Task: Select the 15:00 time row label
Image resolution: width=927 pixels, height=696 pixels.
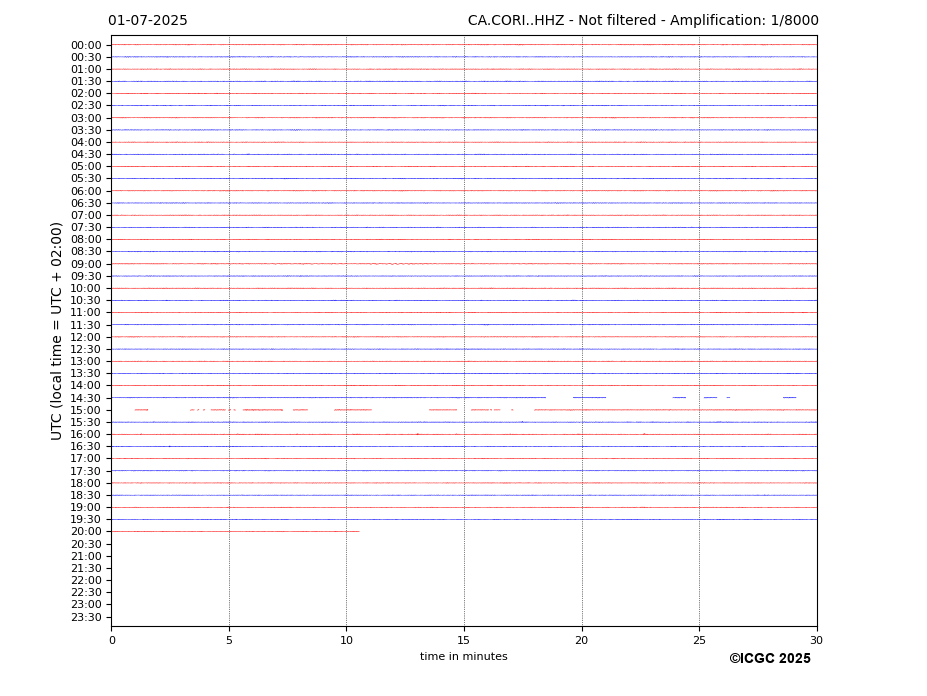Action: [x=86, y=410]
